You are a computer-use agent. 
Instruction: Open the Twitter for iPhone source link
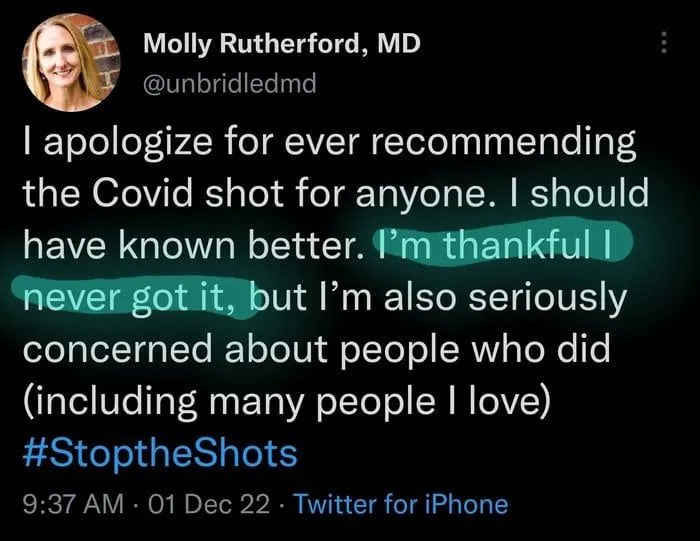[399, 504]
